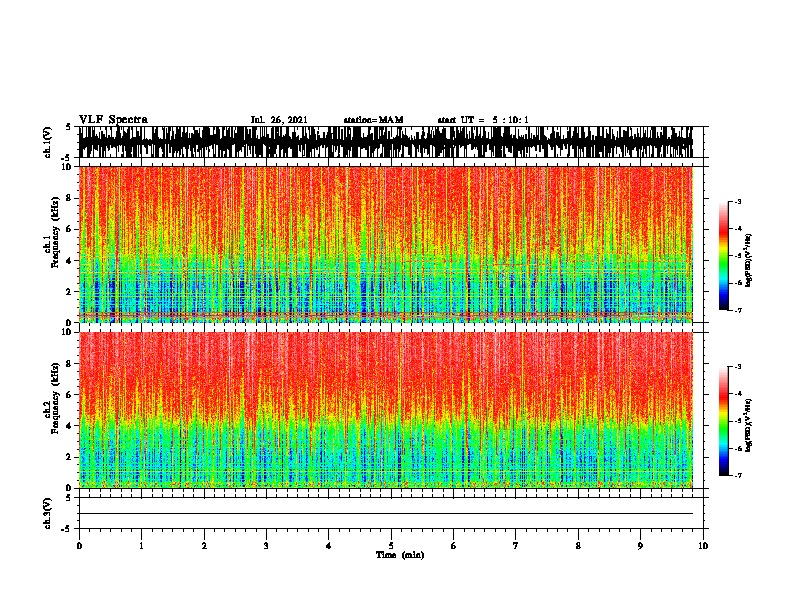
Task: Click the ch.1(V) waveform axis label
Action: [48, 142]
